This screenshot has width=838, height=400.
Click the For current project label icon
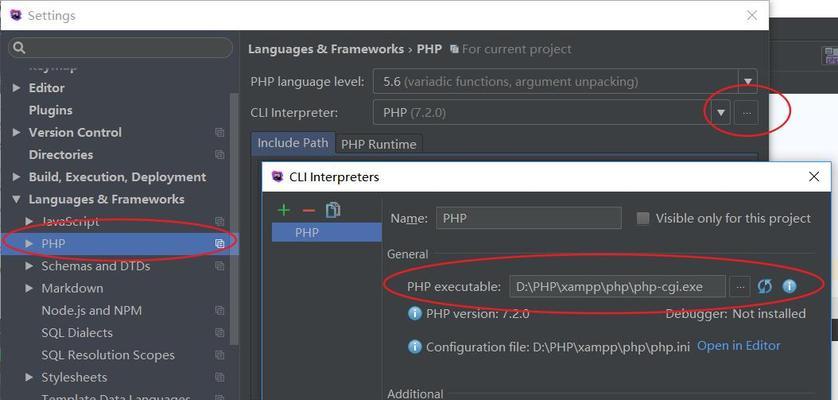(454, 49)
